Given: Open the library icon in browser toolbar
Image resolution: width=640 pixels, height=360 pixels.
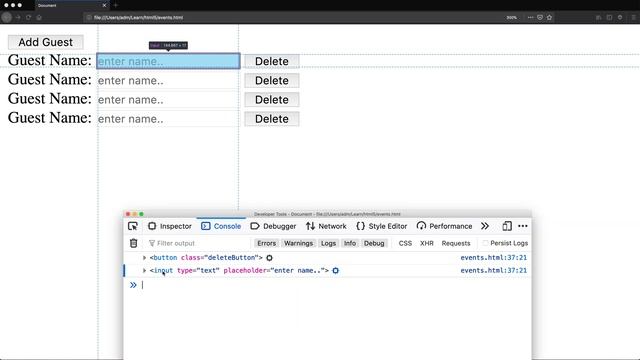Looking at the screenshot, I should (x=599, y=18).
